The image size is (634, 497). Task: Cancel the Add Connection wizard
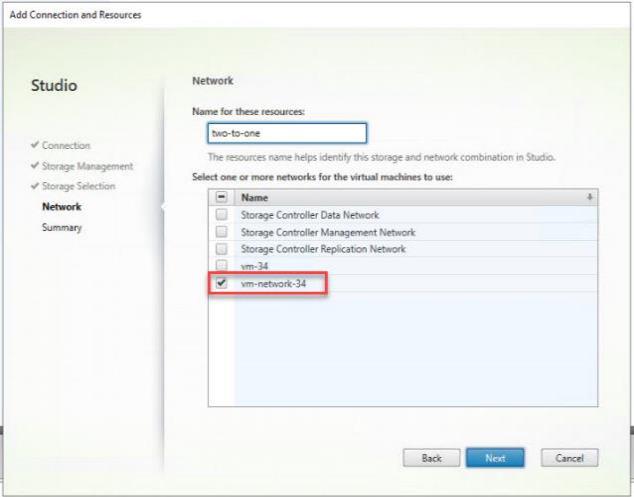point(569,458)
